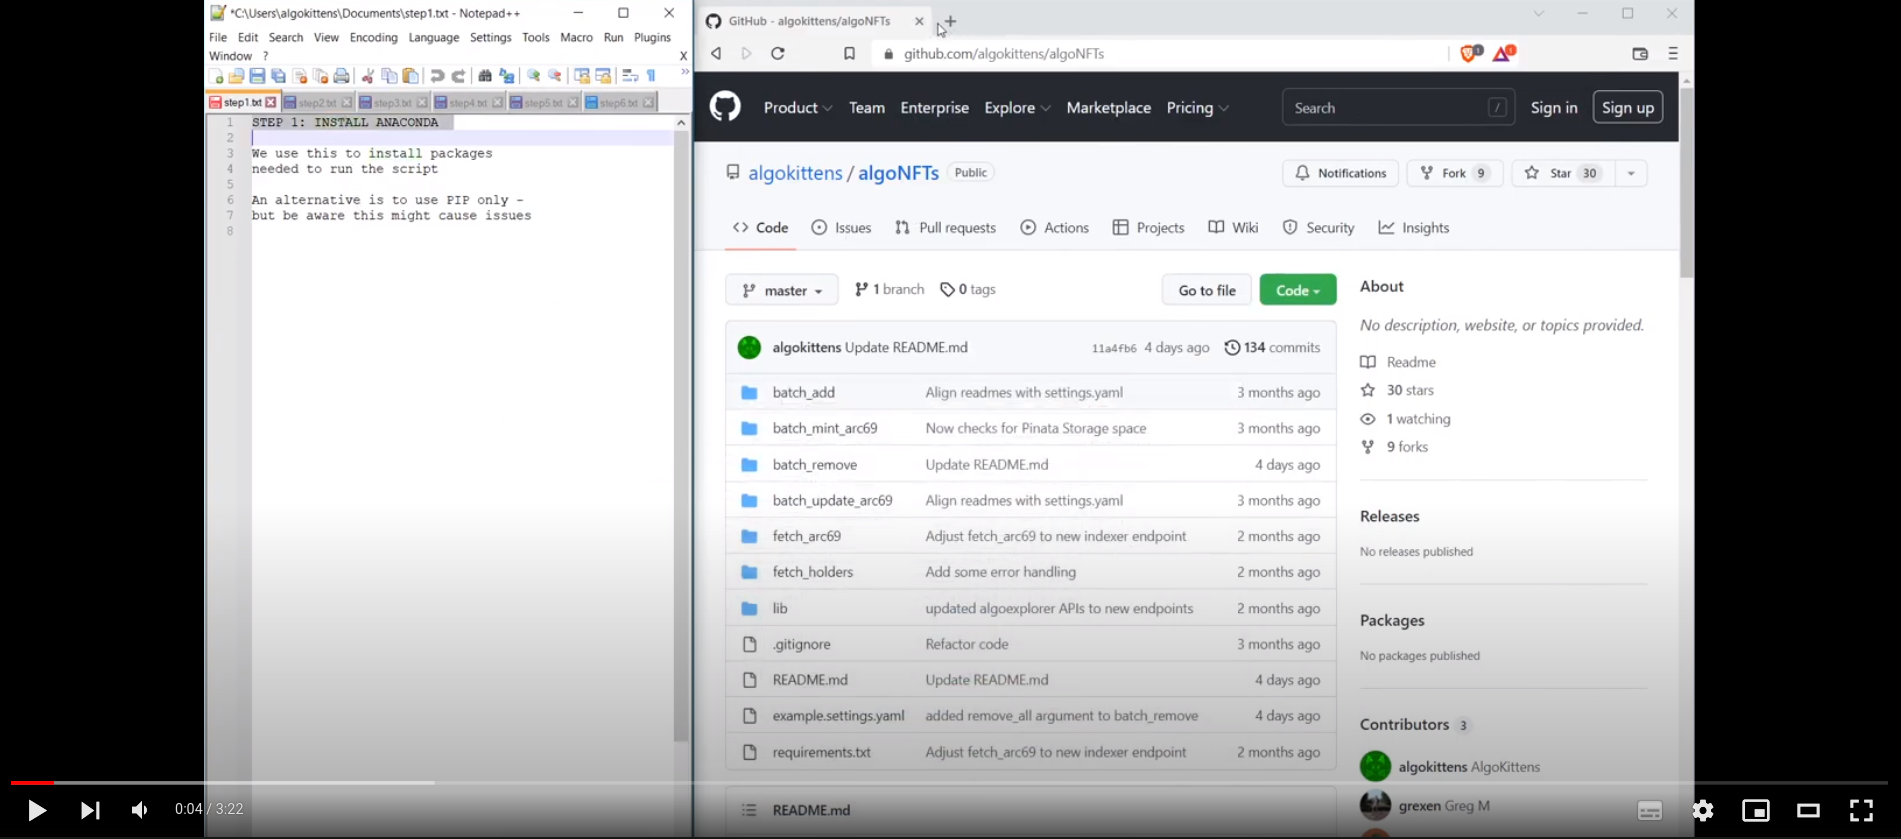Undo last edit in Notepad++

(x=437, y=76)
